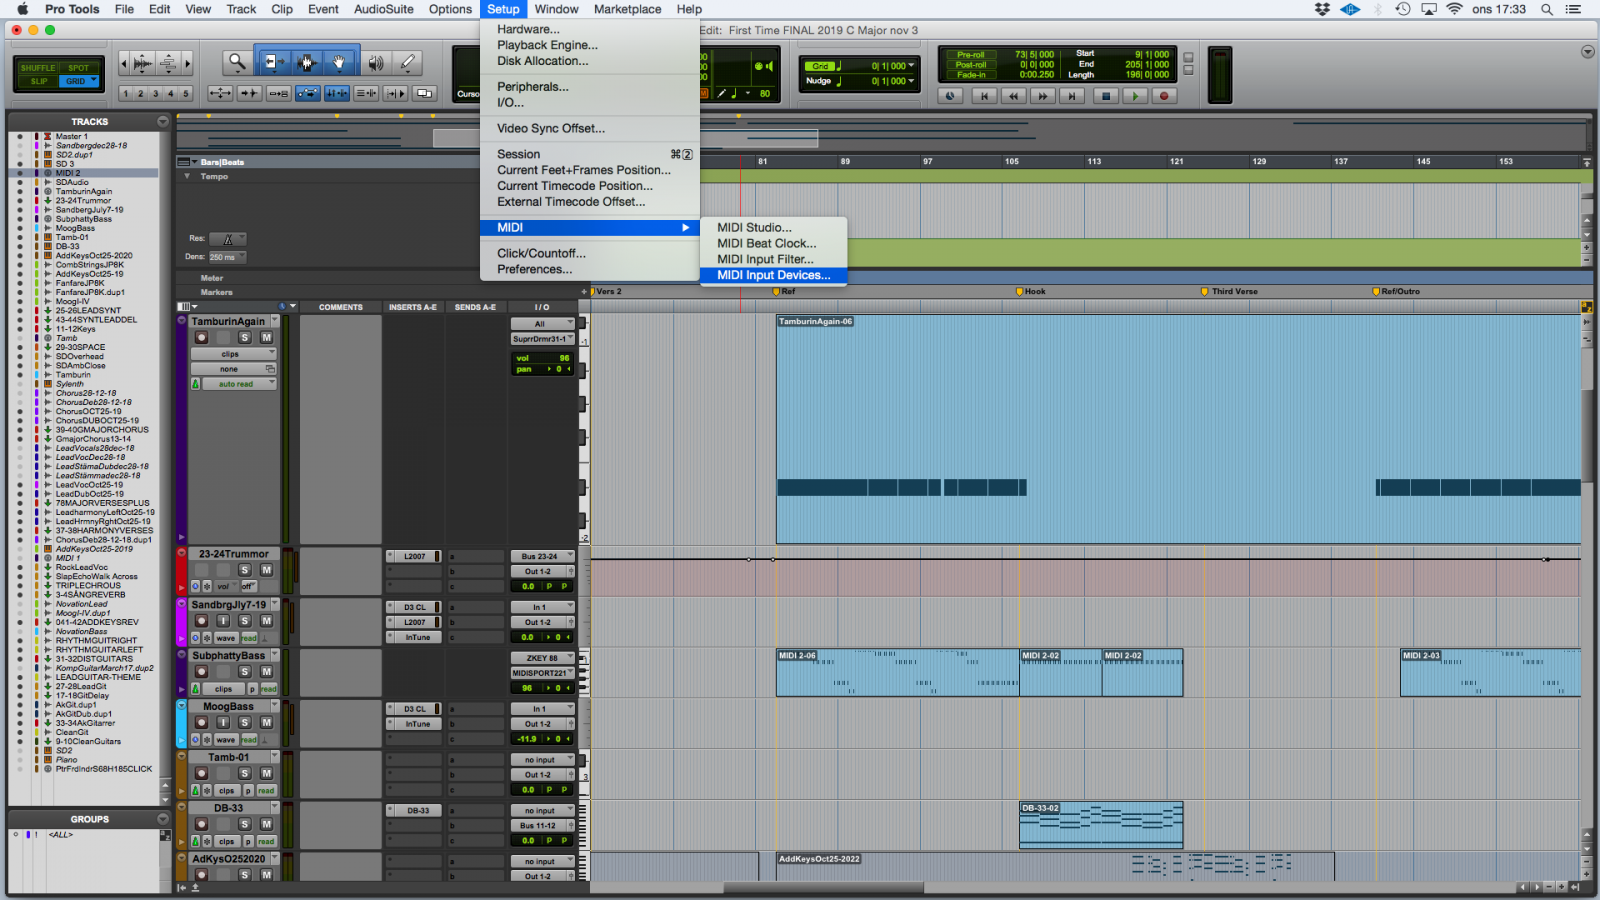
Task: Open Click/Countoff from Setup menu
Action: [541, 253]
